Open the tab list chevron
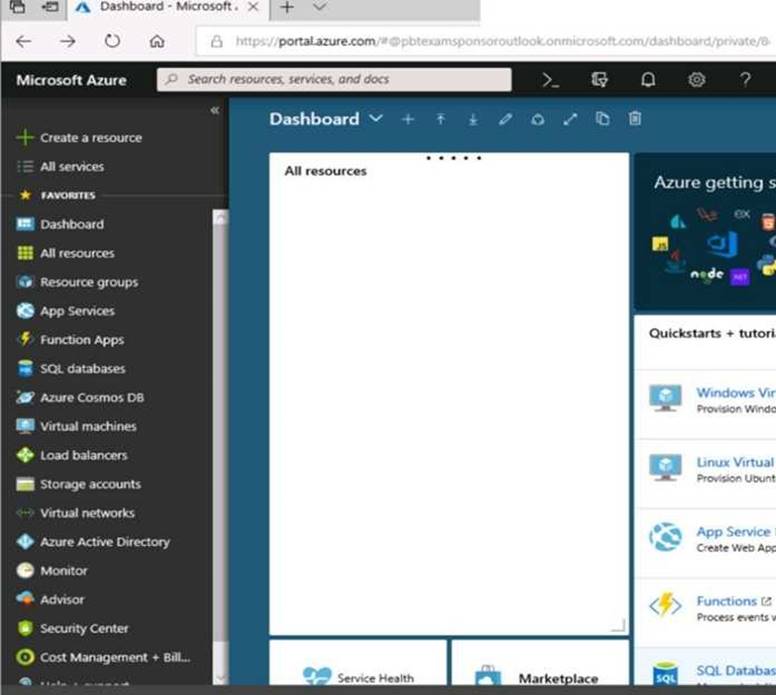The height and width of the screenshot is (695, 776). tap(320, 6)
